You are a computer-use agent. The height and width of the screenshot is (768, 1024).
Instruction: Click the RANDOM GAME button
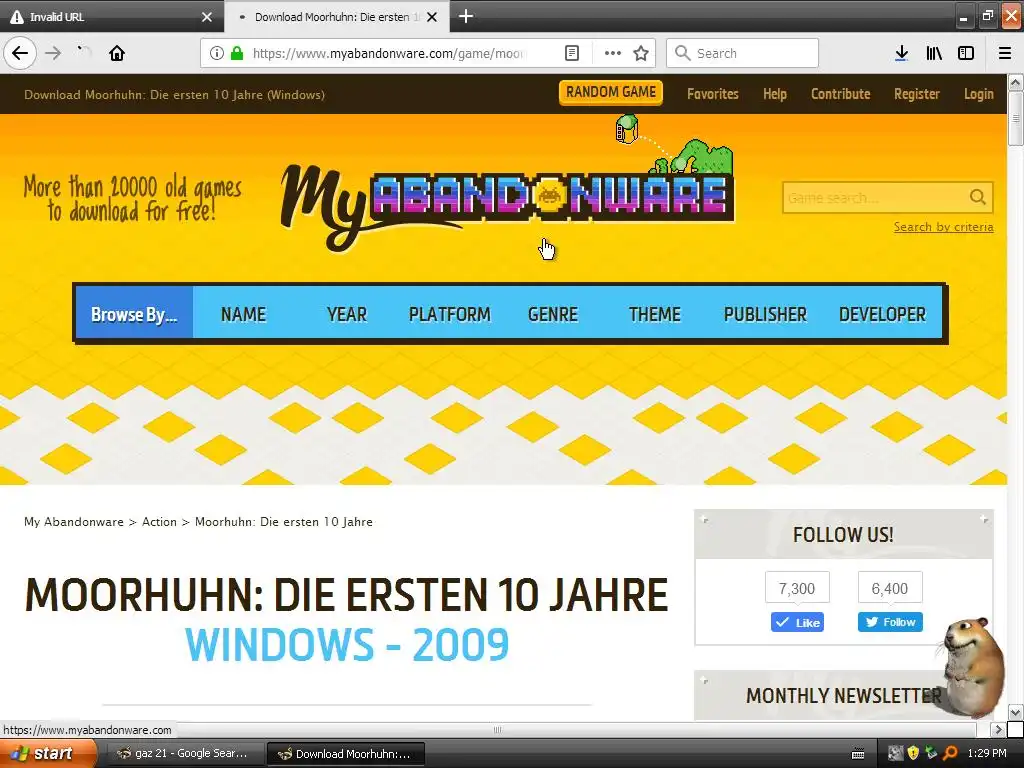pos(611,92)
